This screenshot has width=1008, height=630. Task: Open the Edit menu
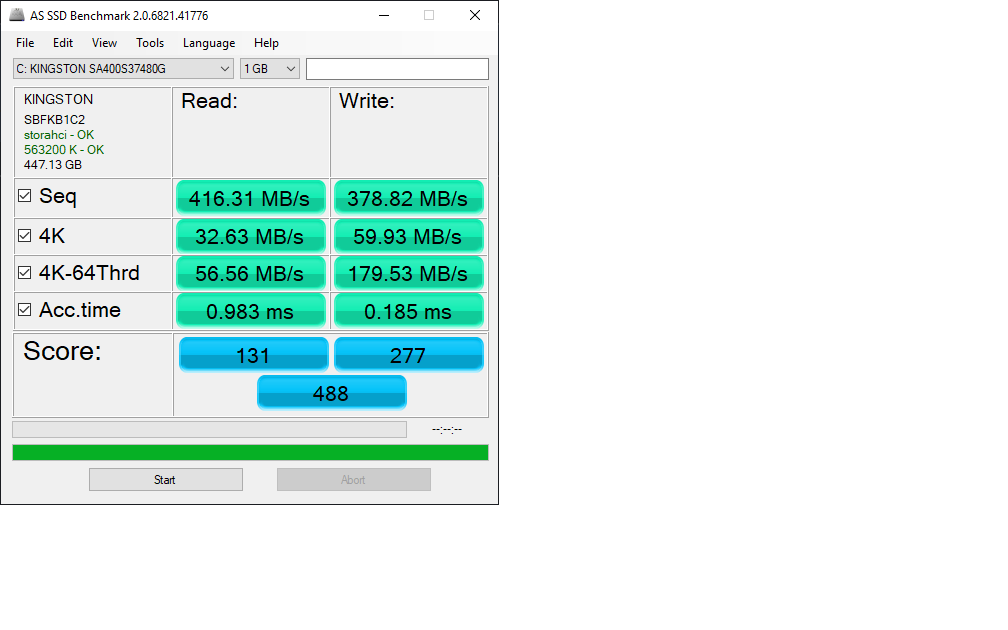[x=63, y=43]
